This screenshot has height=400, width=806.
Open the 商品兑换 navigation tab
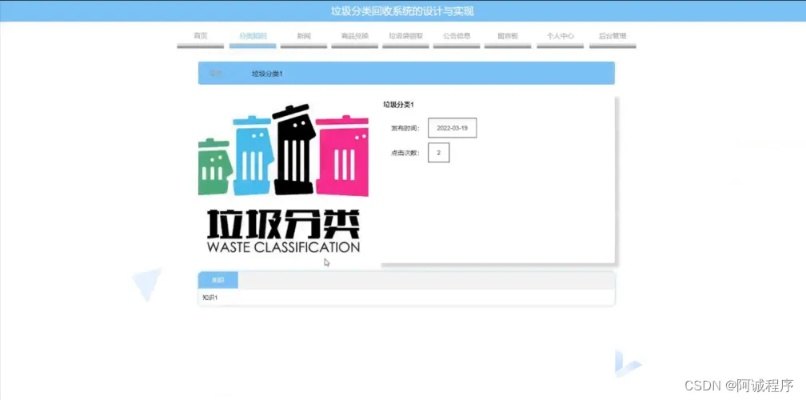(355, 36)
